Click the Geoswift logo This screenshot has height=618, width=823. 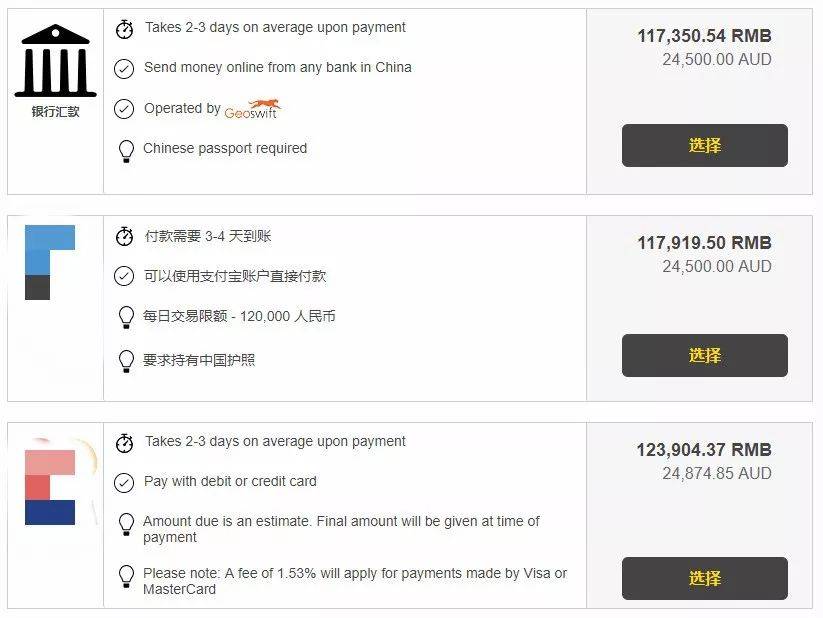(252, 109)
